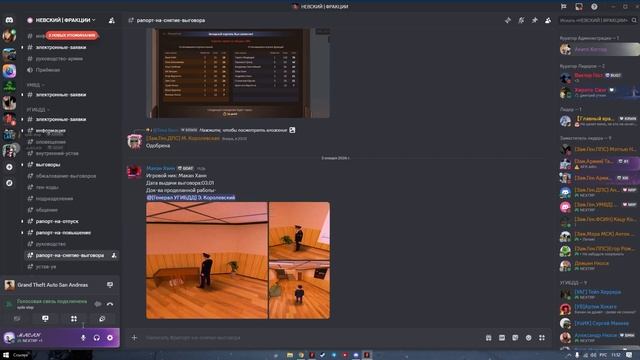Open the table screenshot attachment image
The image size is (640, 360).
point(238,73)
